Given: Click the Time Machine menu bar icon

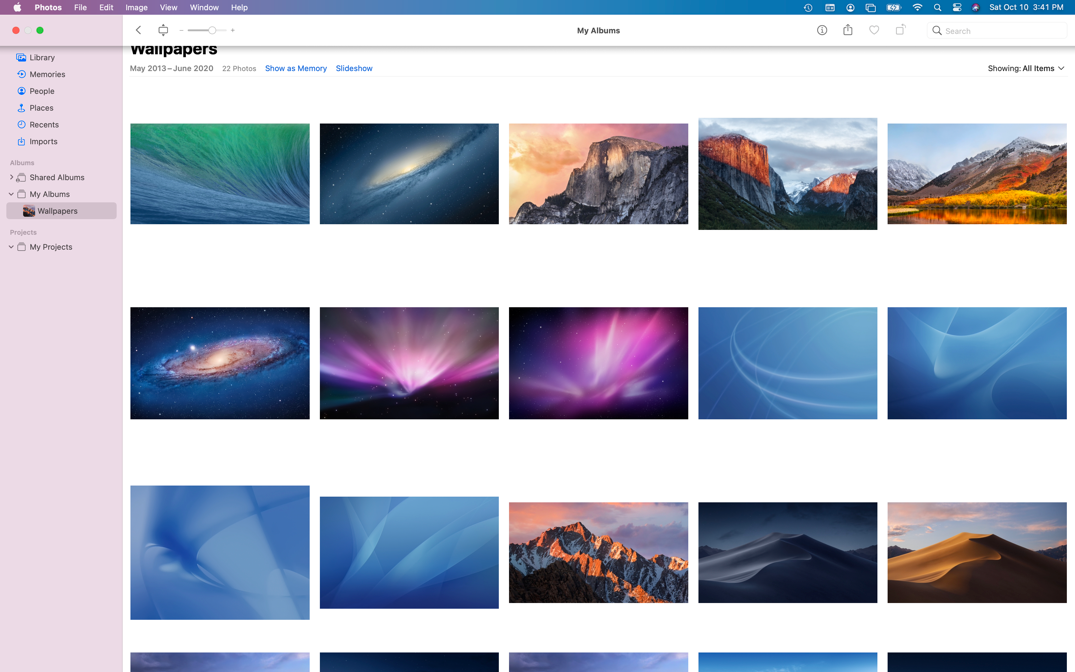Looking at the screenshot, I should pyautogui.click(x=808, y=8).
